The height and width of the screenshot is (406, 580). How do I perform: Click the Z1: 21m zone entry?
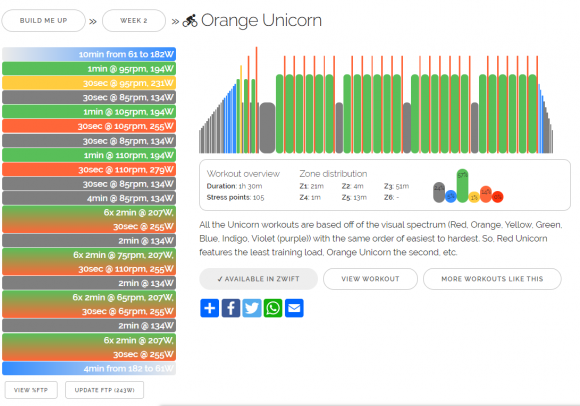pyautogui.click(x=311, y=186)
